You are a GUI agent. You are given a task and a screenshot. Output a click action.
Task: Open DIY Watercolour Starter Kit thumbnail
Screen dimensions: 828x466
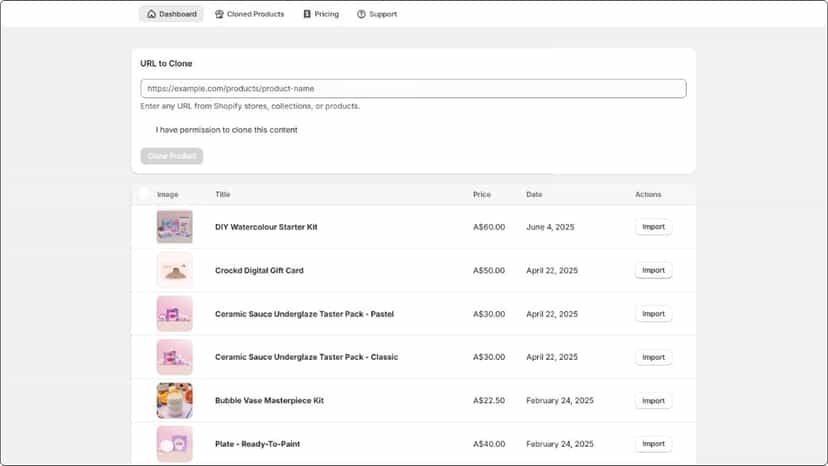point(175,227)
